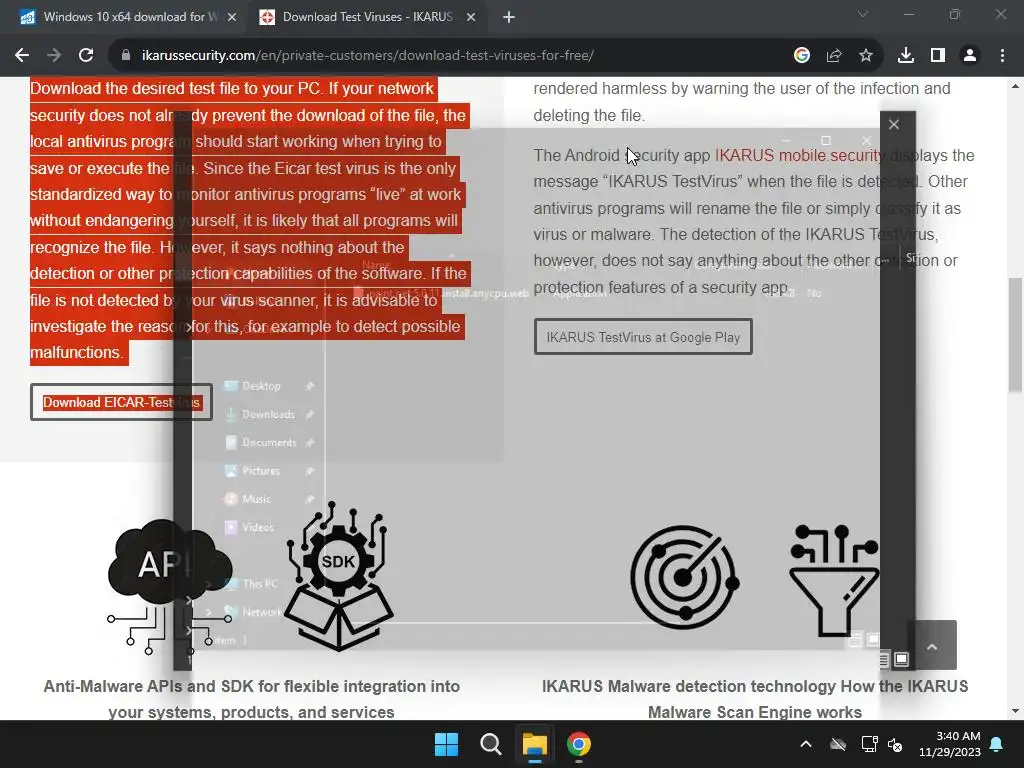1024x768 pixels.
Task: Open Windows taskbar Search
Action: 490,744
